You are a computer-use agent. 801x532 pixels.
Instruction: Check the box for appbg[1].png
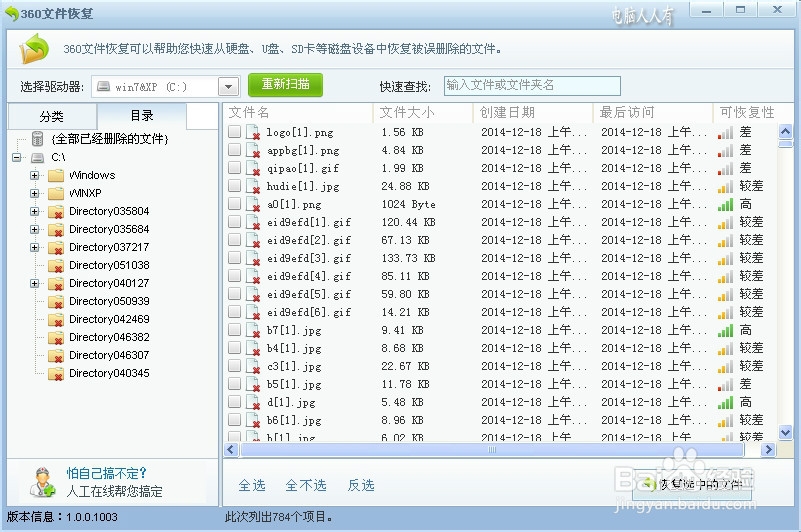tap(234, 150)
